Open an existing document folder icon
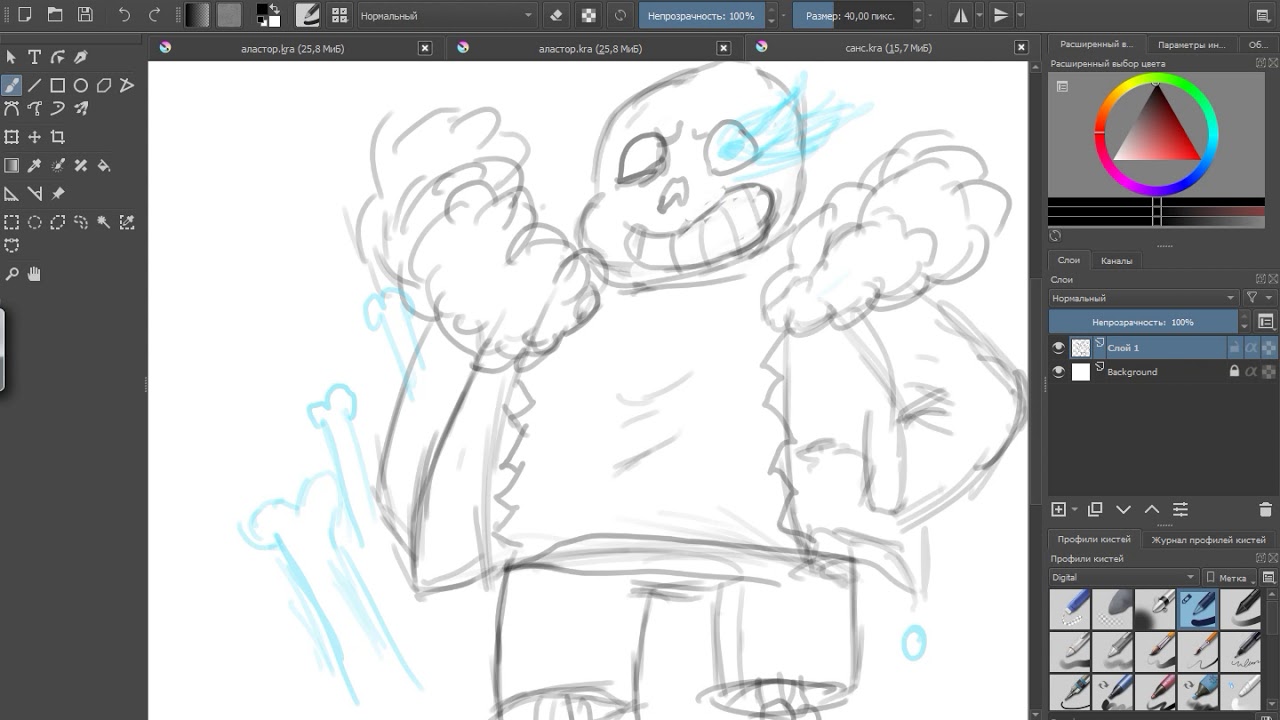 pyautogui.click(x=55, y=15)
